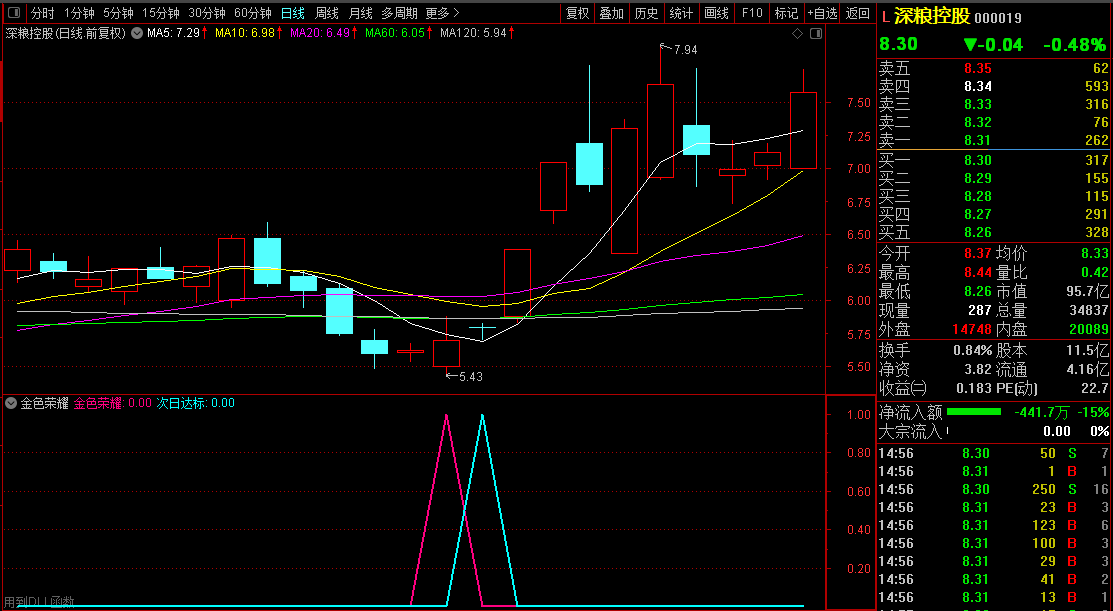Switch to 分时 intraday view
The image size is (1113, 611).
pos(43,13)
